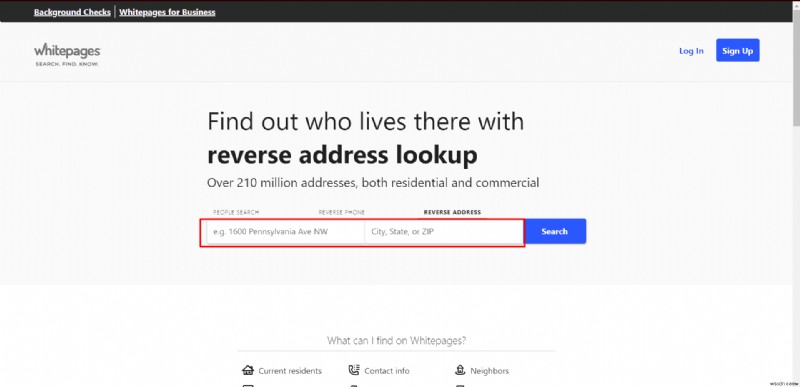
Task: Click the Current residents house icon
Action: tap(248, 370)
